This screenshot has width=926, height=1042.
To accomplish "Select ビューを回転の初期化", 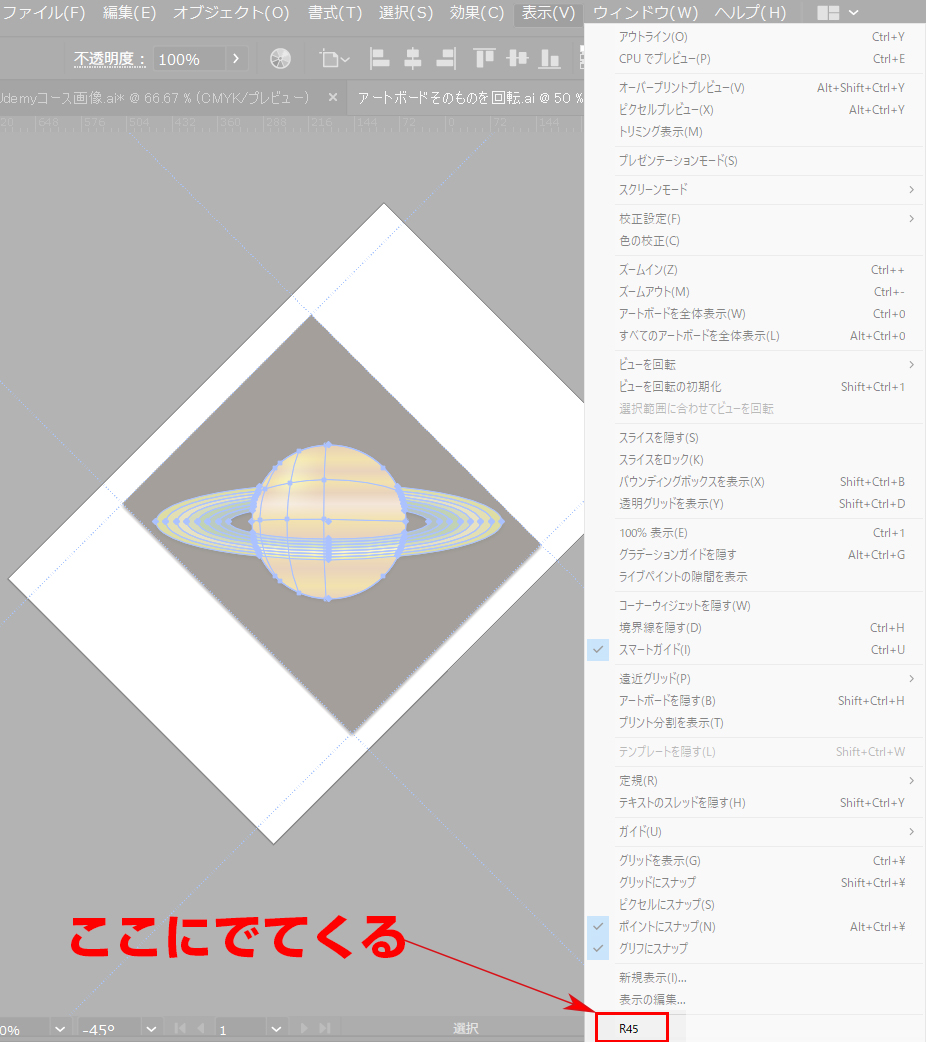I will pyautogui.click(x=755, y=387).
